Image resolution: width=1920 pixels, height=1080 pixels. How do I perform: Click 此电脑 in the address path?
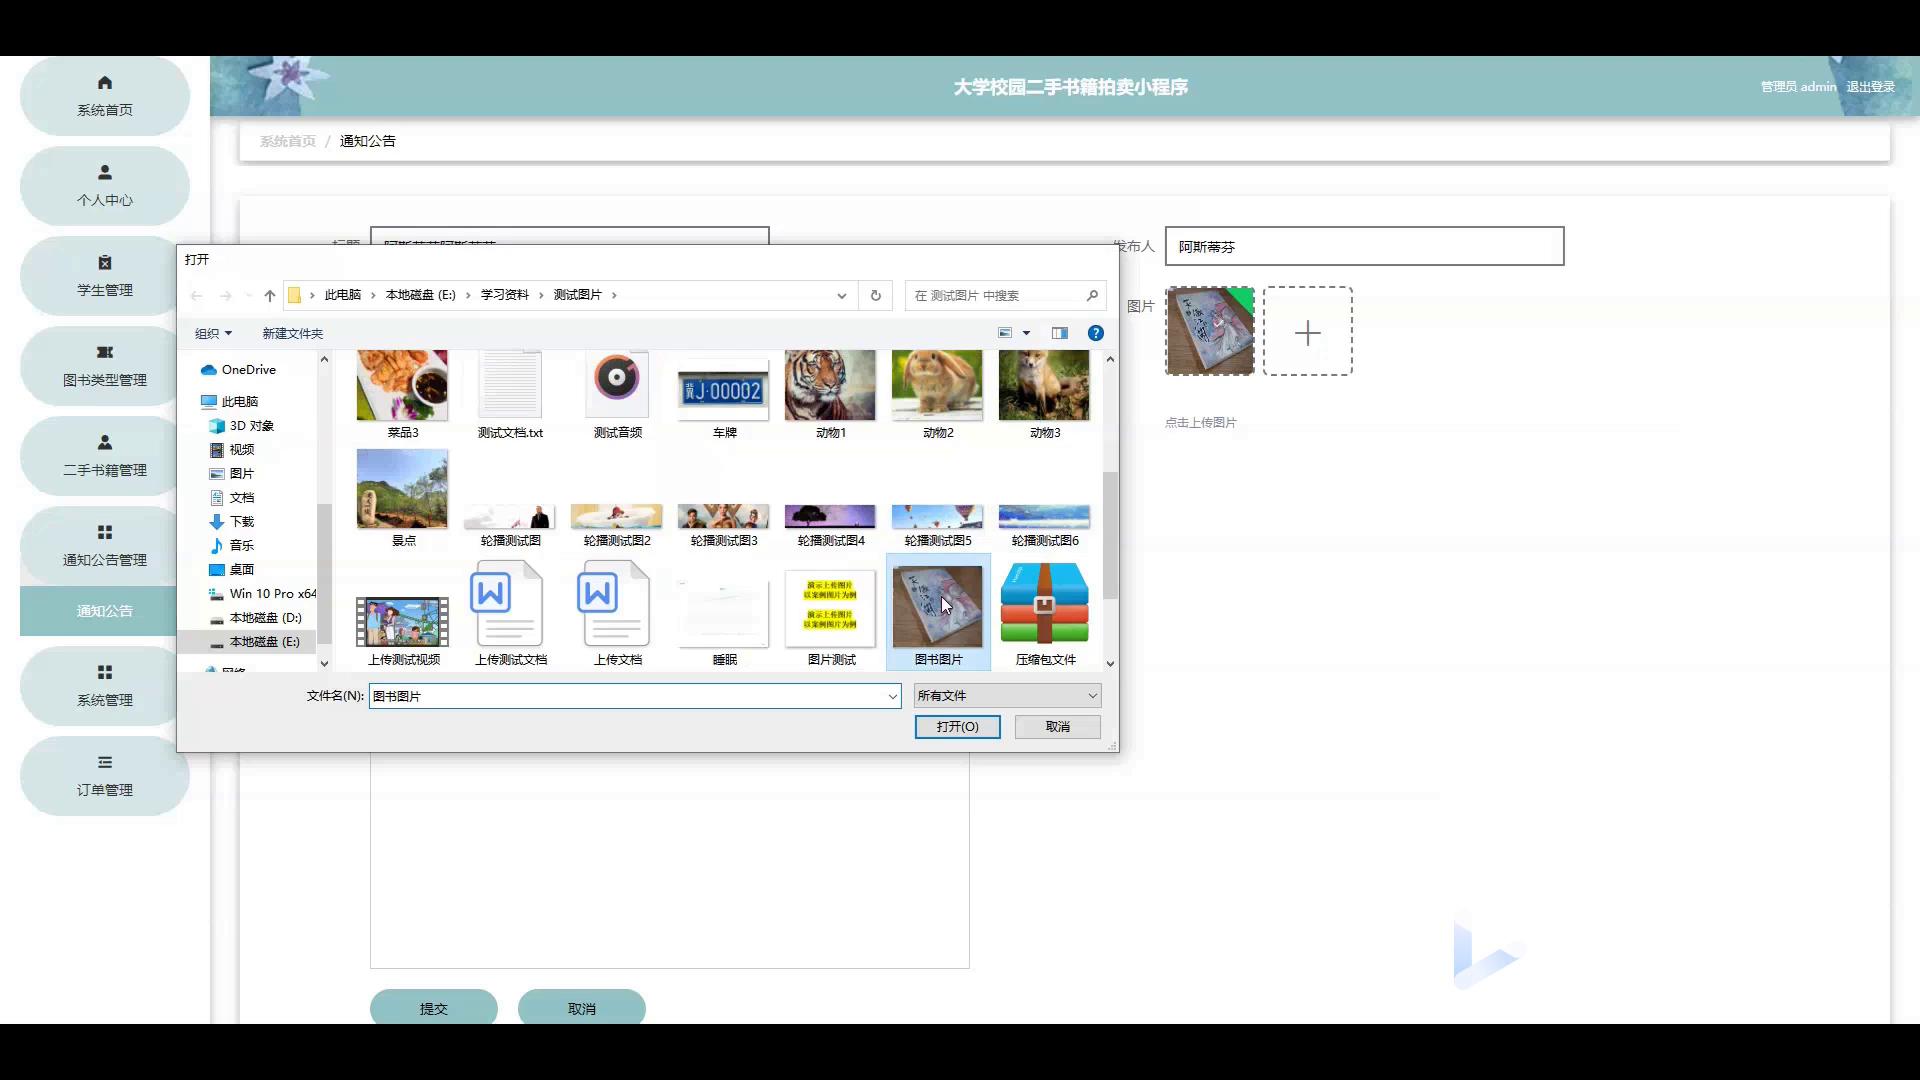tap(342, 295)
